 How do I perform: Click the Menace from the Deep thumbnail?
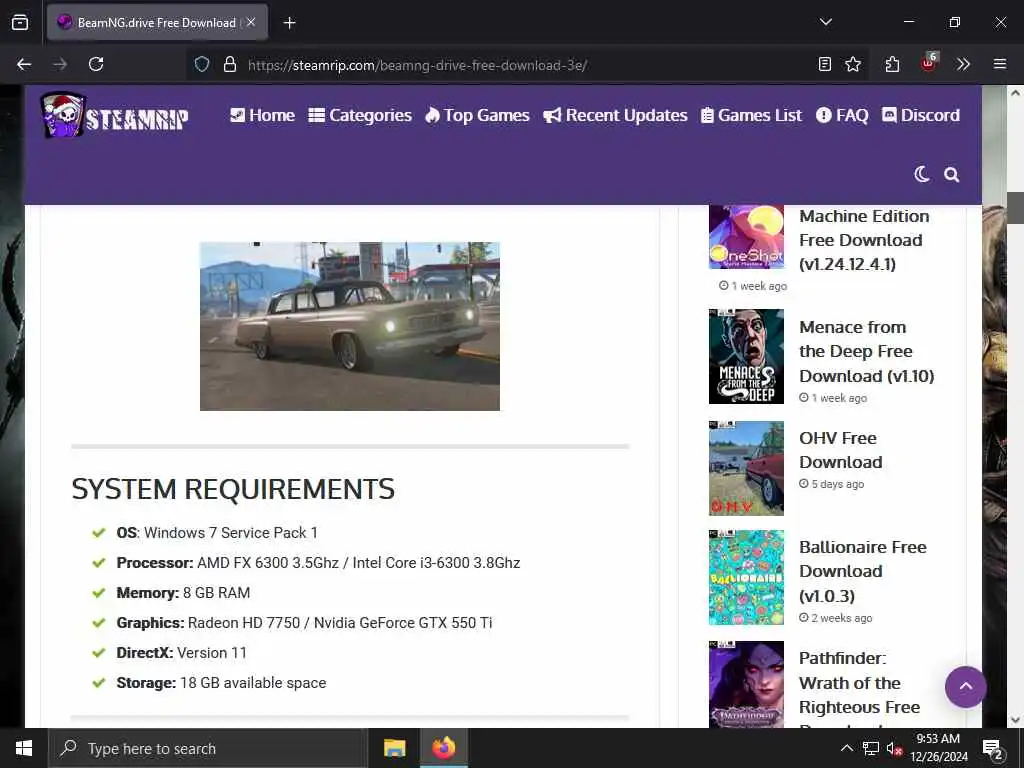[746, 357]
